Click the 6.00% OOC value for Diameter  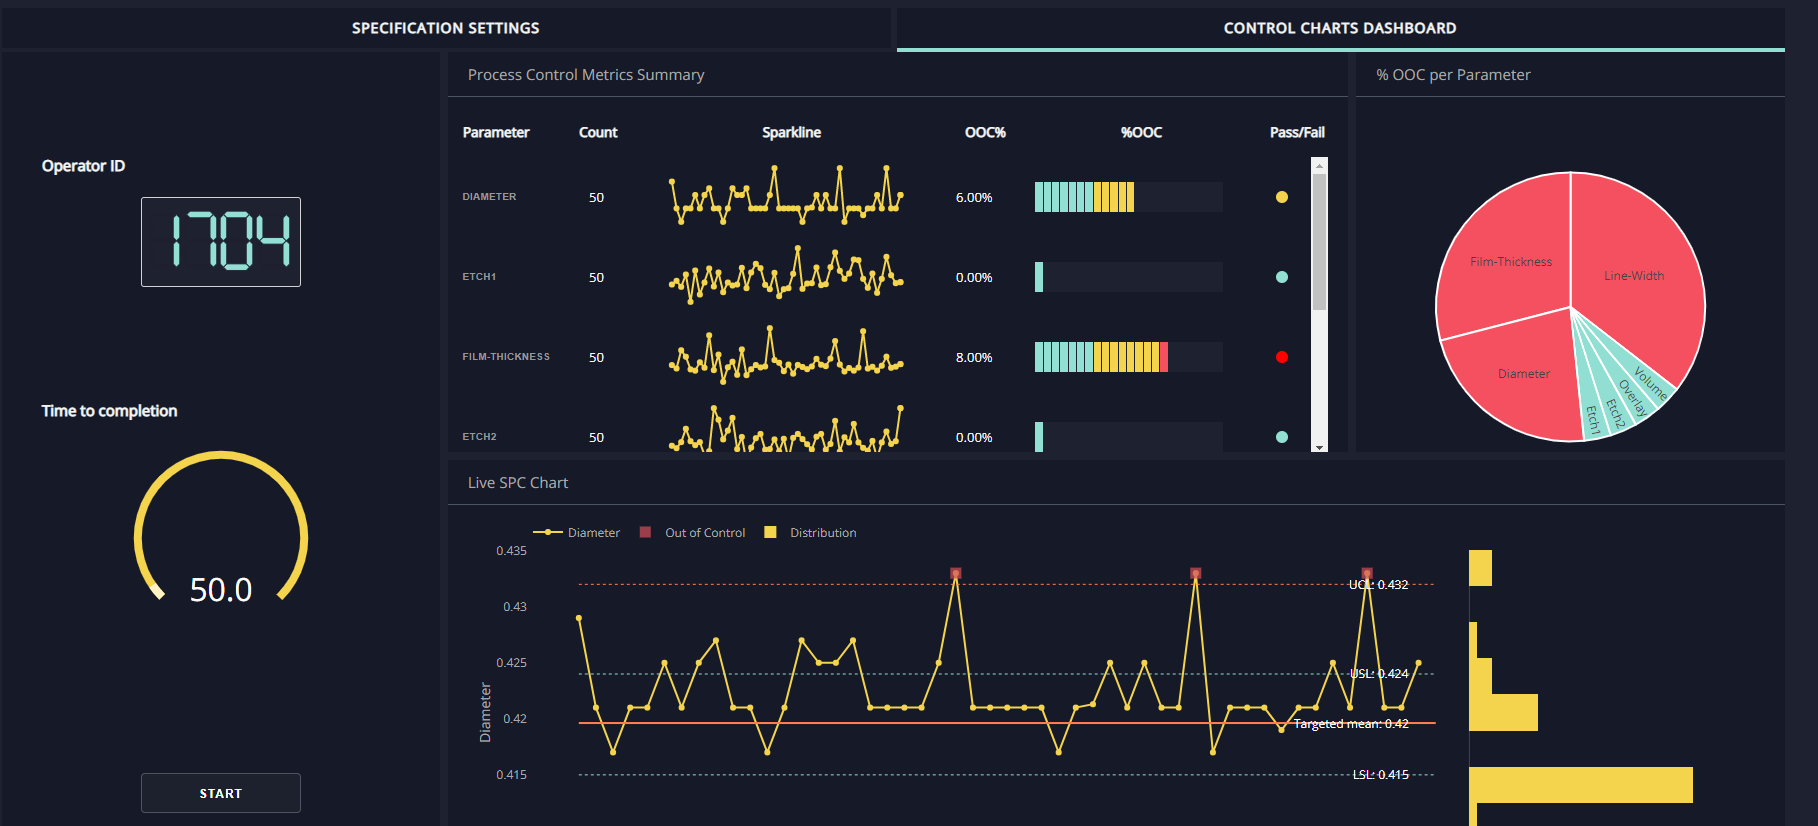[x=974, y=198]
